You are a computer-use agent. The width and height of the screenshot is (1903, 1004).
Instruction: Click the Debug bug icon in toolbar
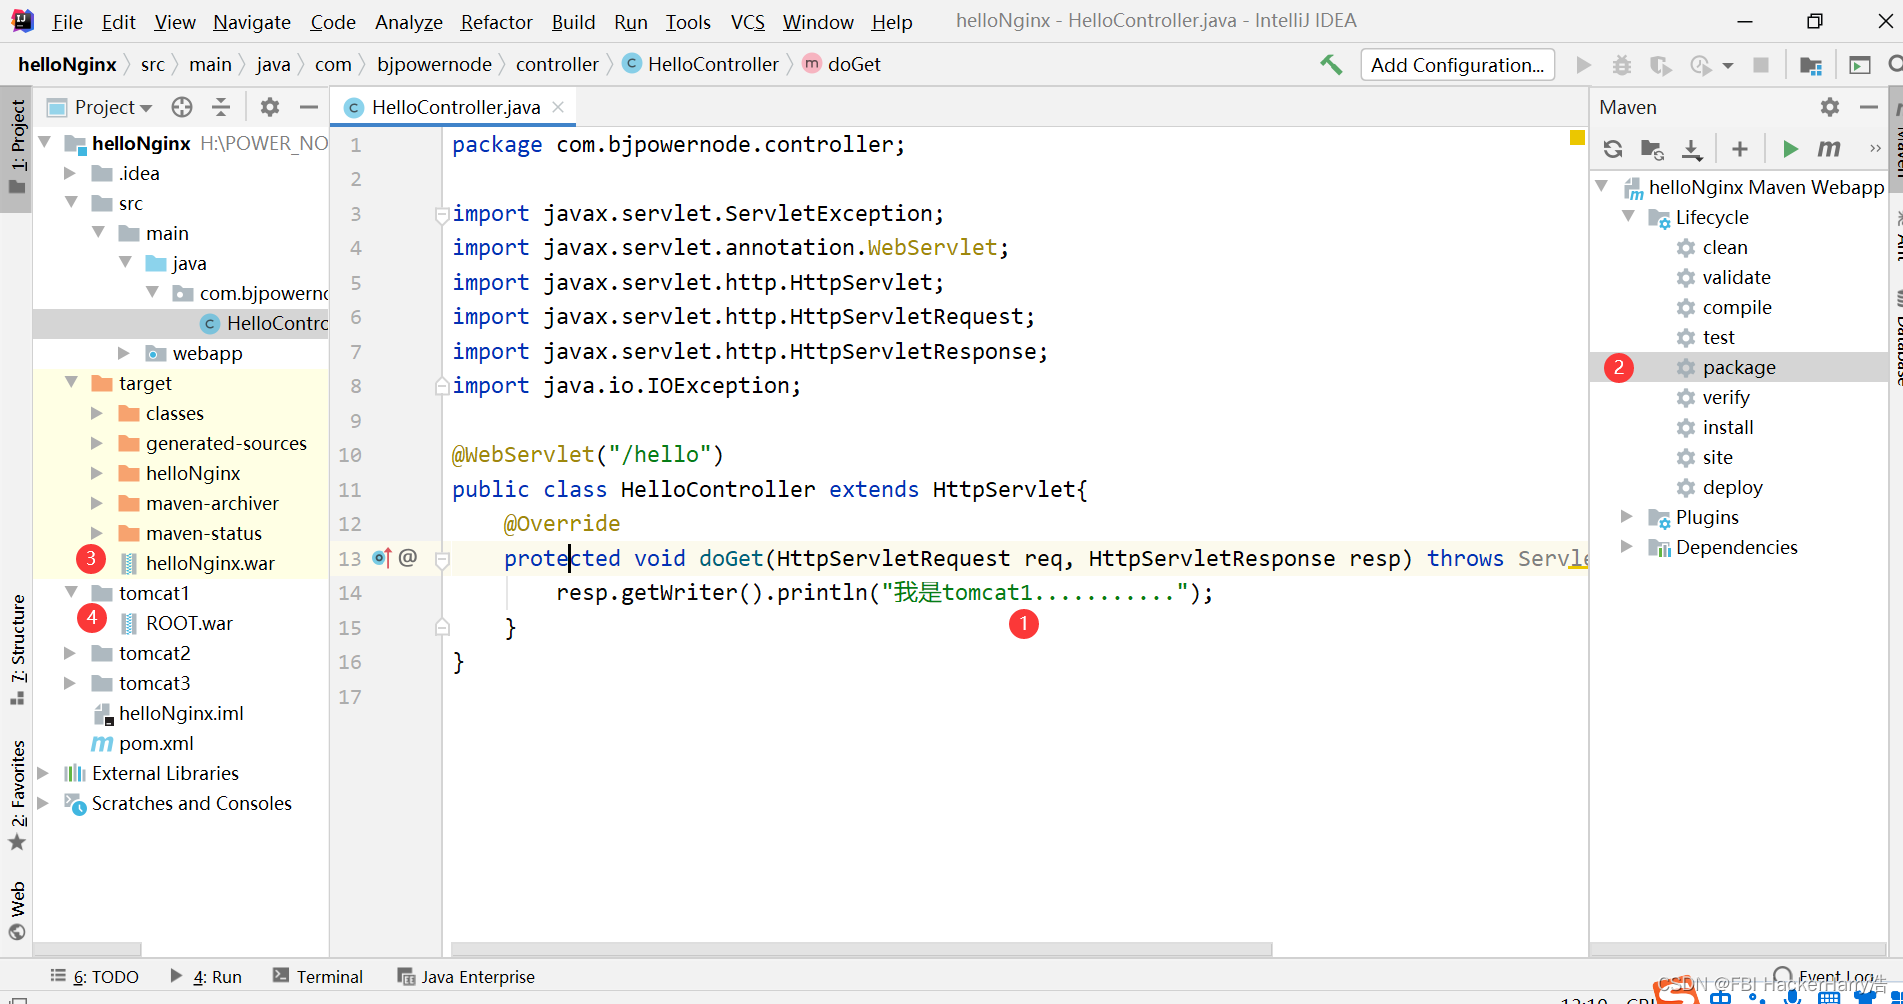[x=1621, y=65]
